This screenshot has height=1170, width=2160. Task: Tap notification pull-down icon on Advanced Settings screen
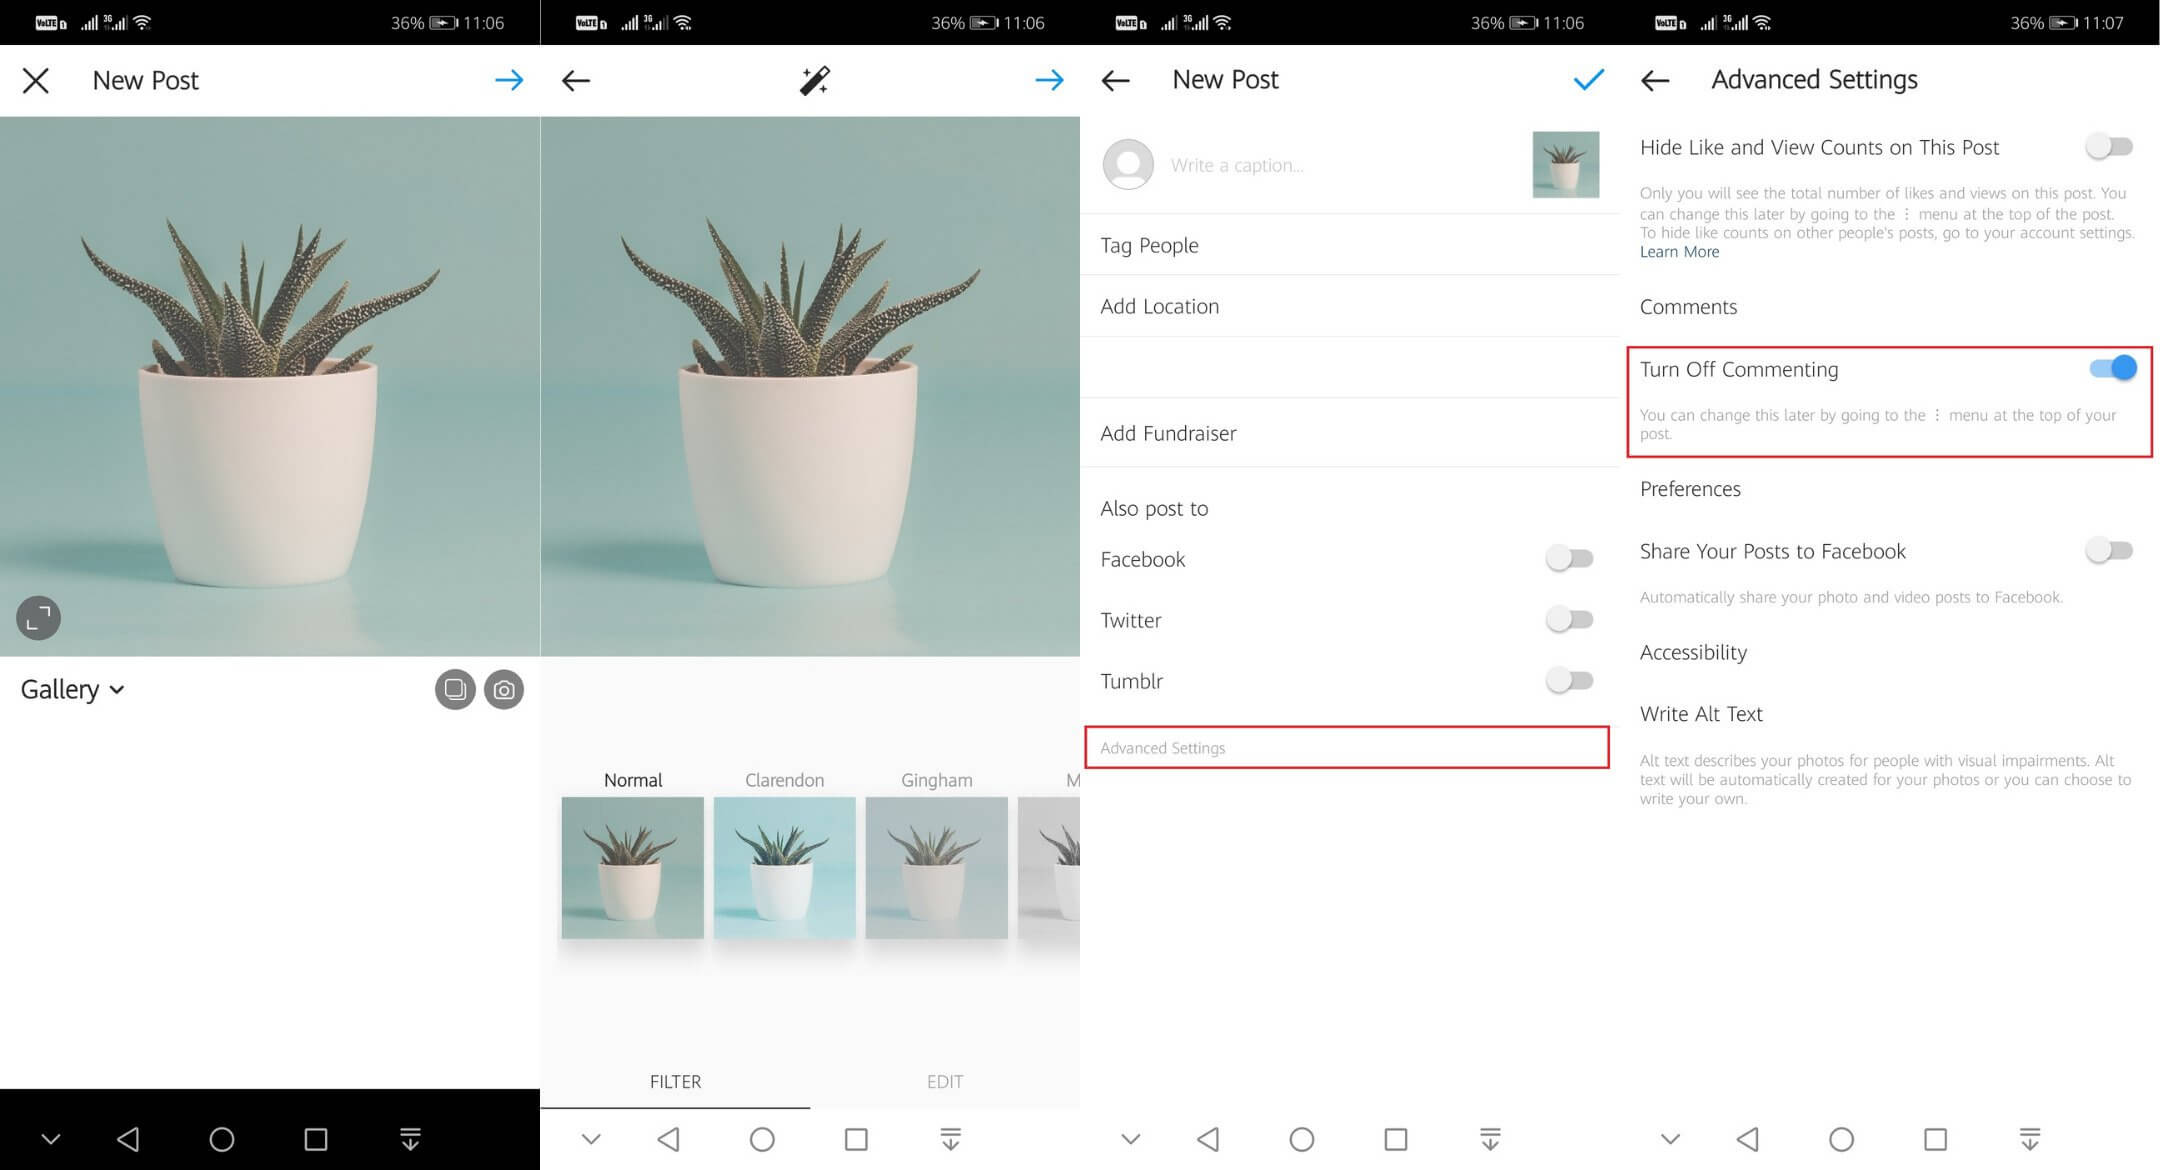coord(2030,1139)
